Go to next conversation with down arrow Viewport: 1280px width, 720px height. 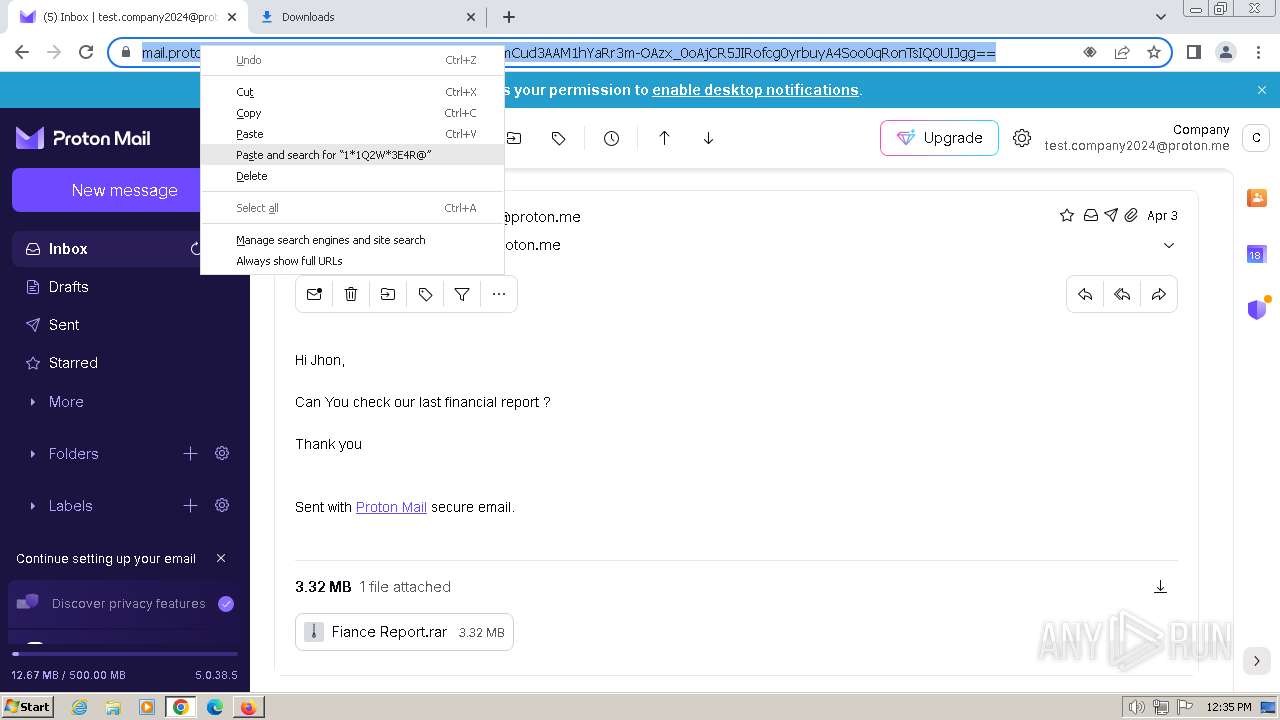708,138
